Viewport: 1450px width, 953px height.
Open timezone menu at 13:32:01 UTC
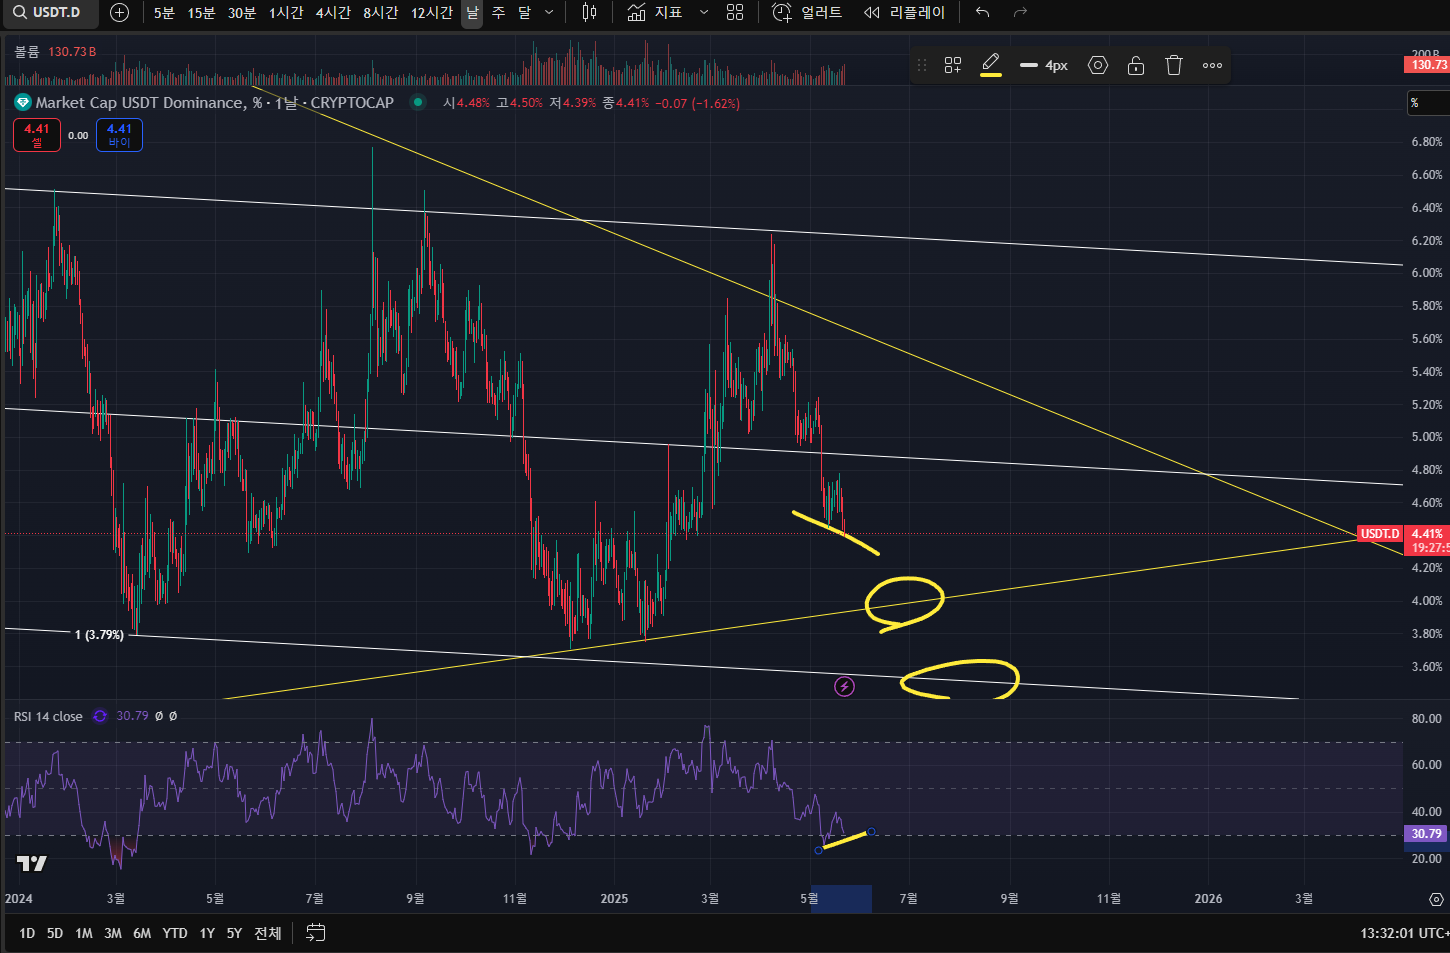tap(1404, 933)
